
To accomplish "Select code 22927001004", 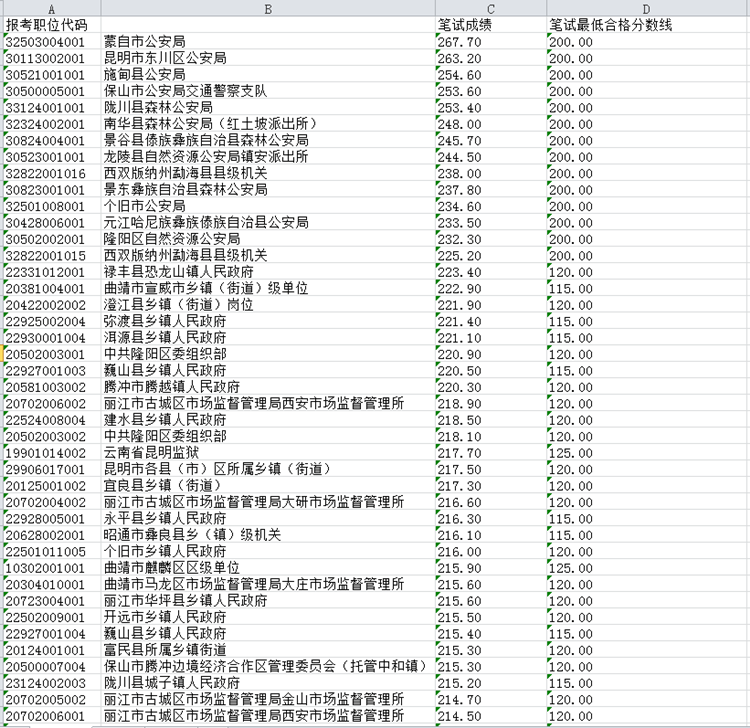I will 52,634.
